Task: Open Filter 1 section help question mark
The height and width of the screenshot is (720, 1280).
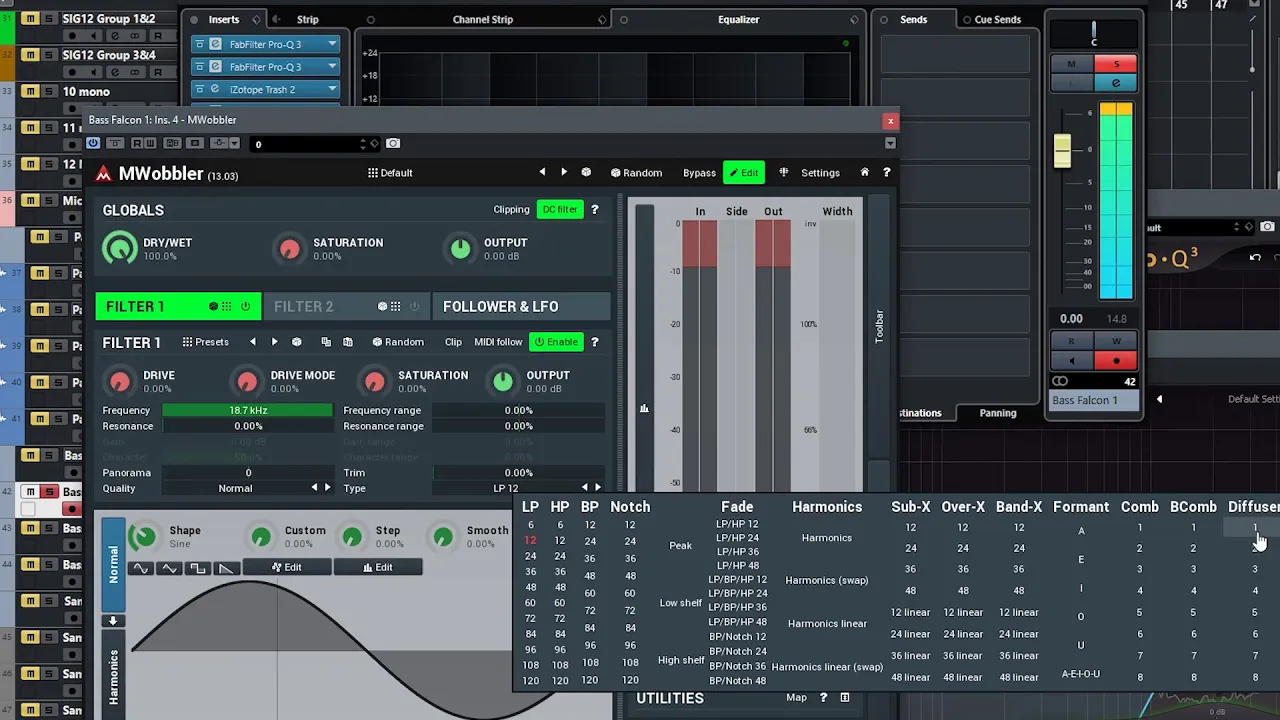Action: coord(594,342)
